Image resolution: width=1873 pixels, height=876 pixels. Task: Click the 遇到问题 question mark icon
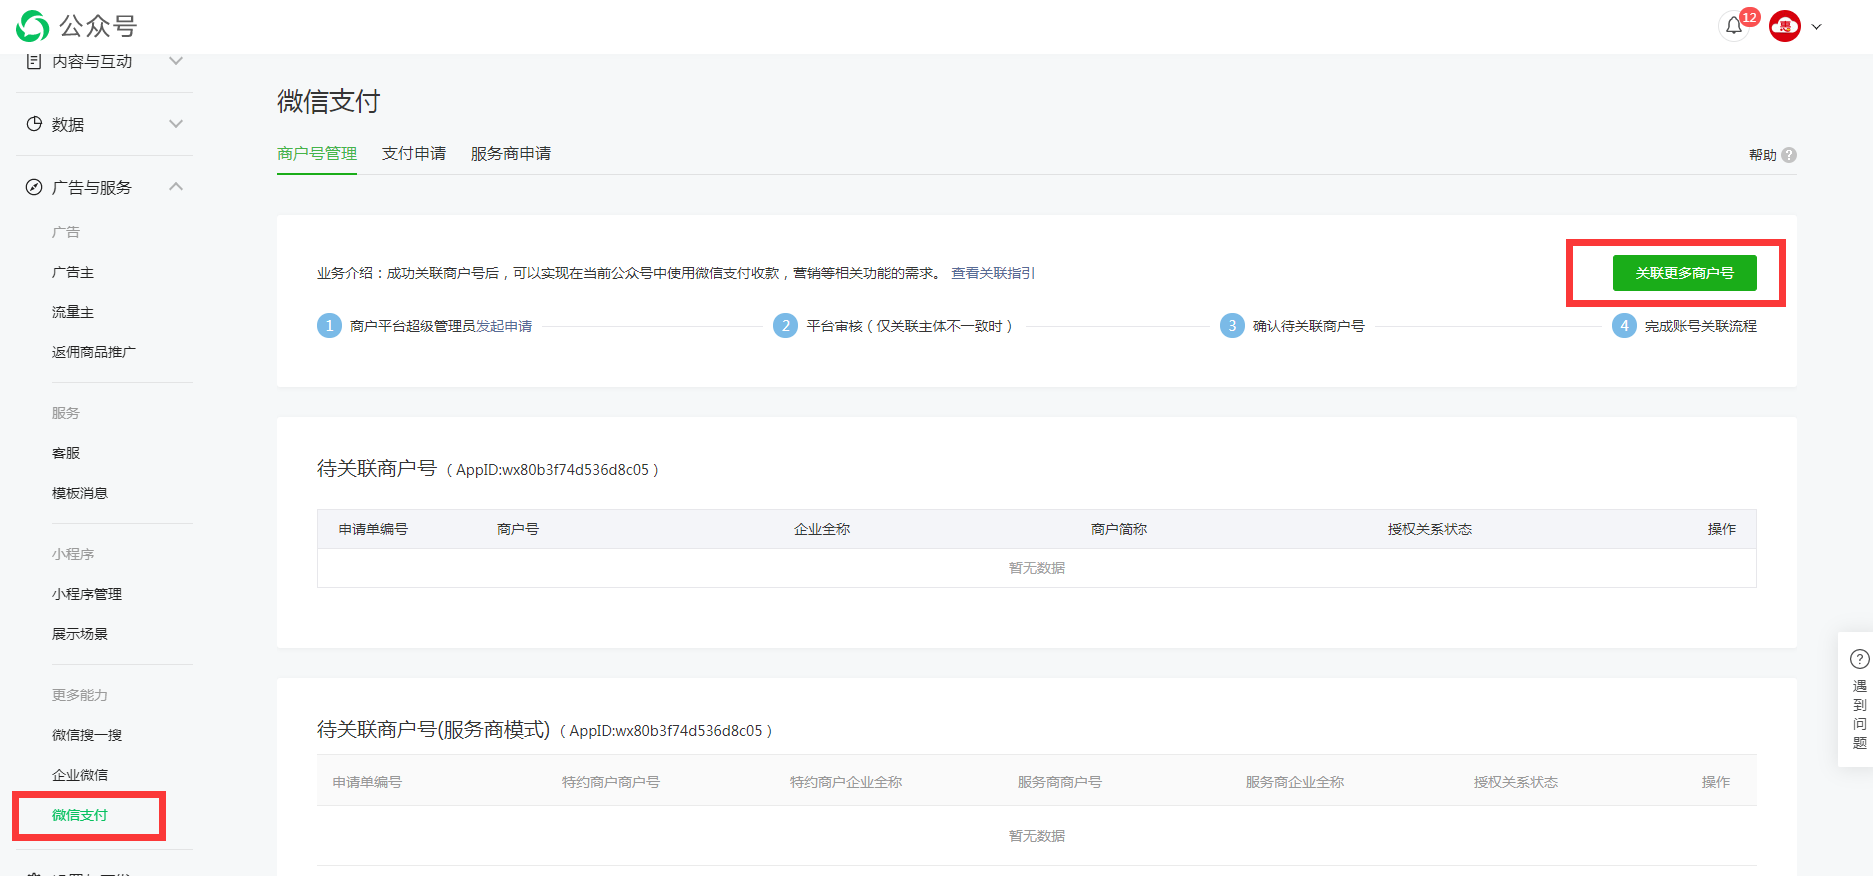pos(1860,659)
